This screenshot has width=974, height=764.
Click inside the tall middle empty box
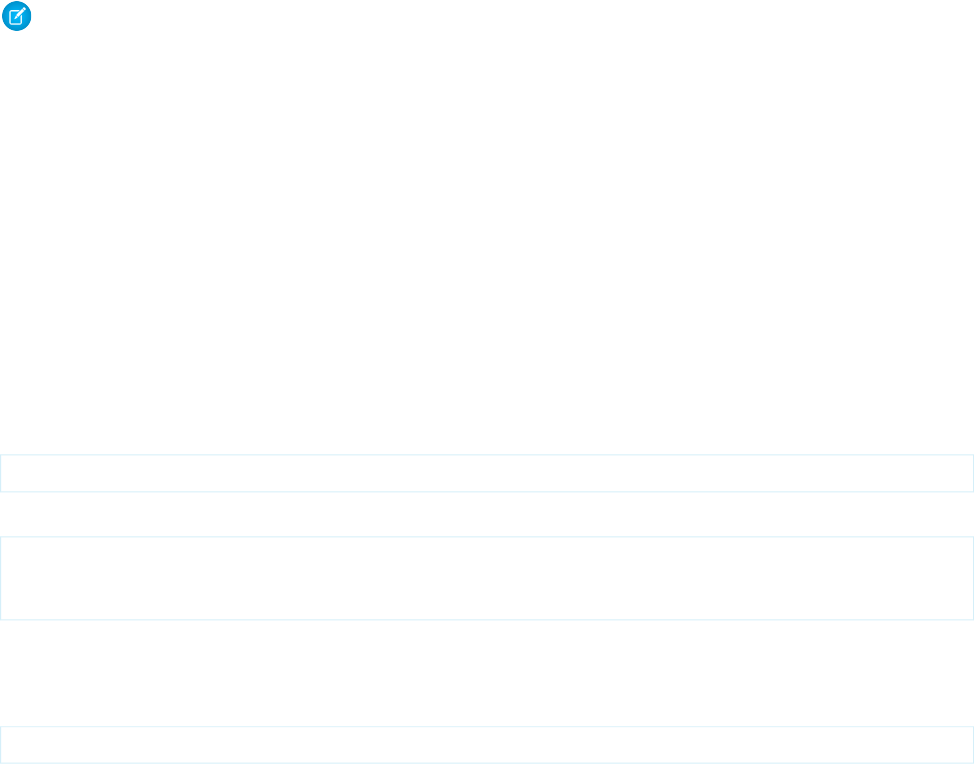487,578
